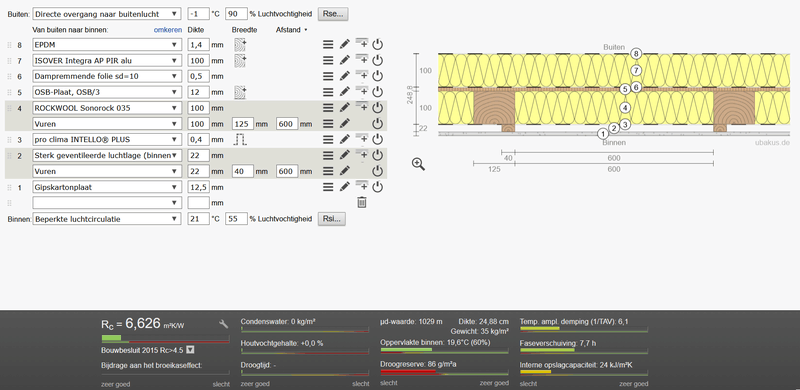Click the Faseverschuiving indicator bar
This screenshot has height=390, width=800.
tap(584, 350)
